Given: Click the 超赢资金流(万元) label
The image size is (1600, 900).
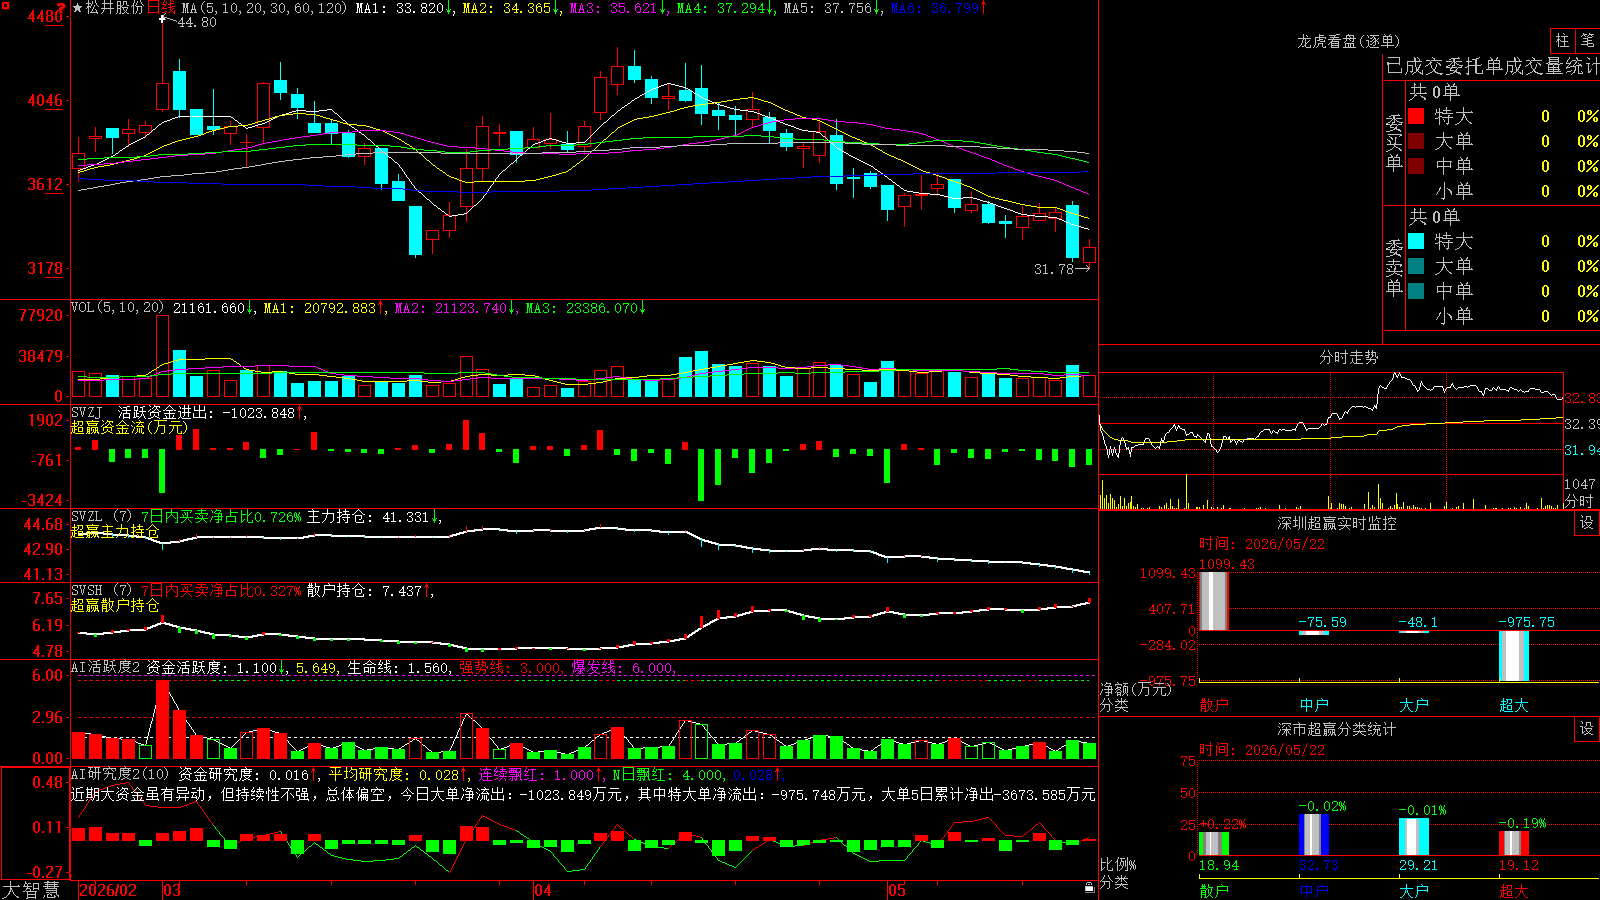Looking at the screenshot, I should [129, 427].
